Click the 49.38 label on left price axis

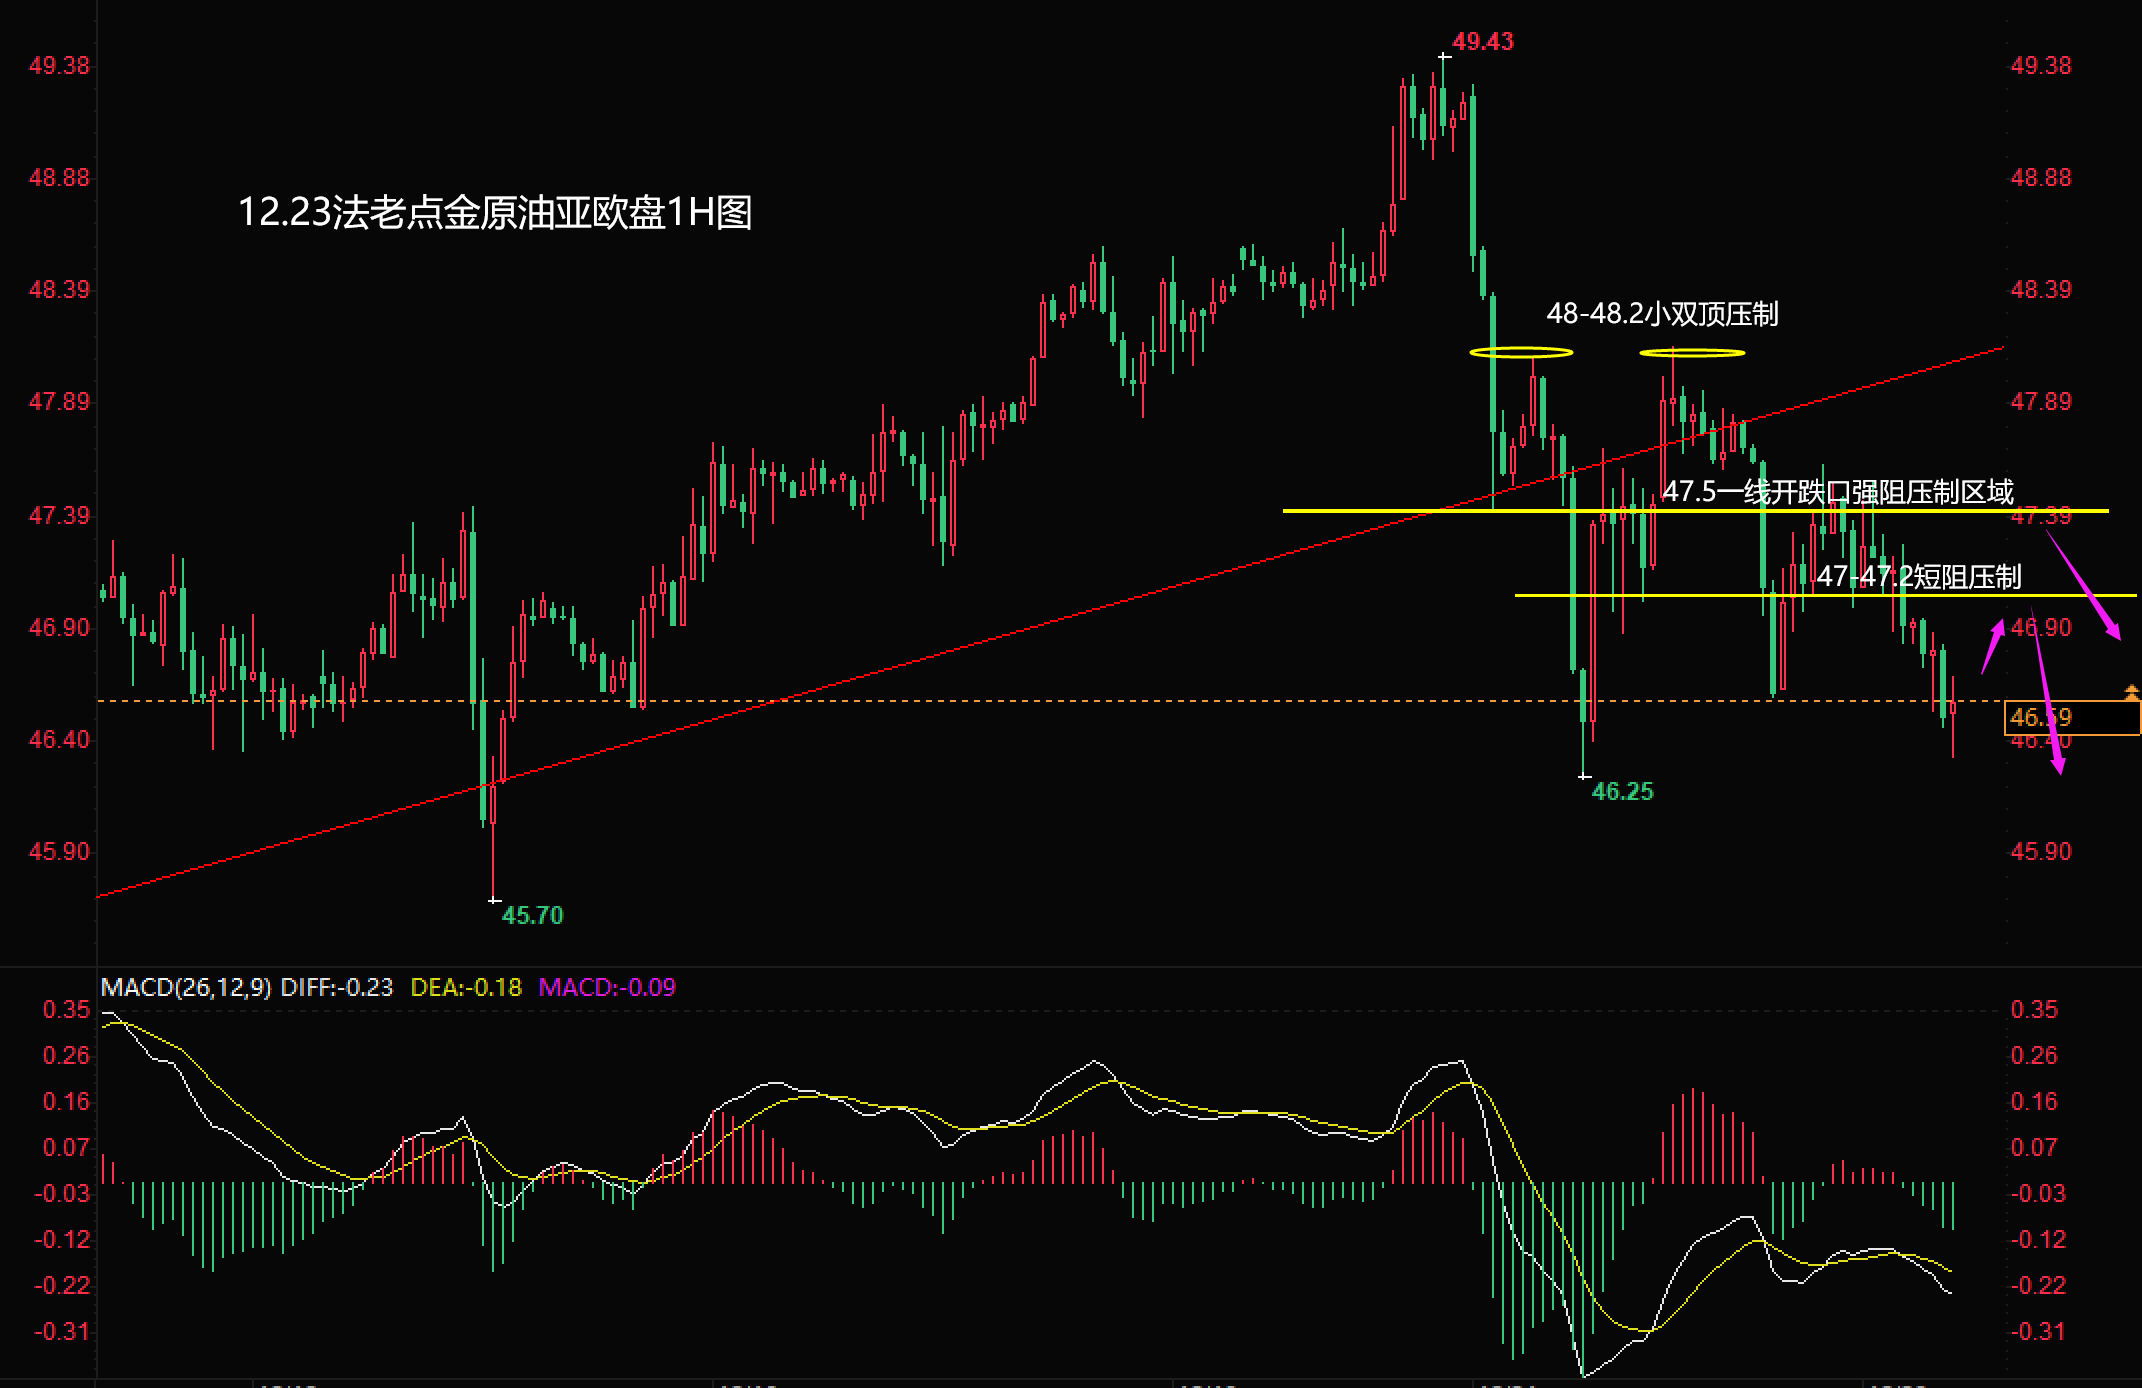click(59, 66)
